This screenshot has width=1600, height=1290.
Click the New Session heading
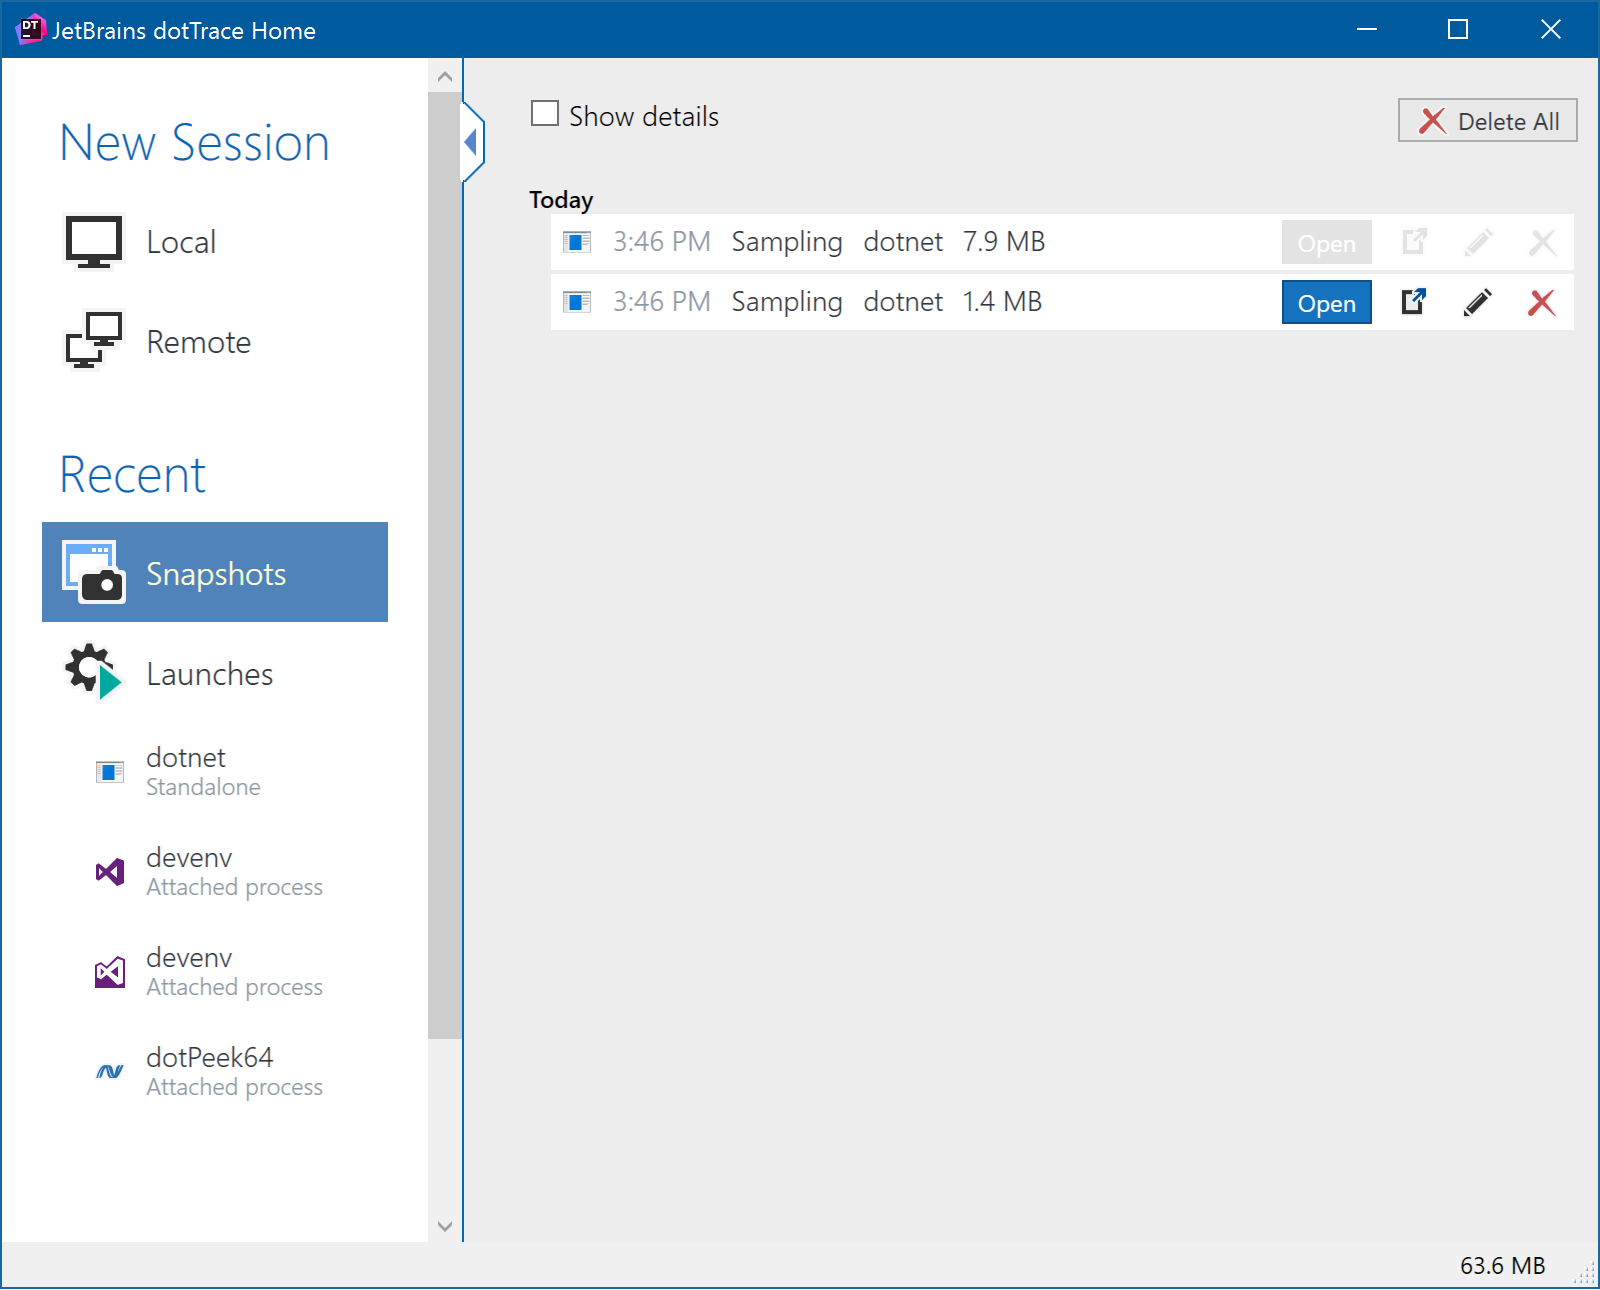195,142
